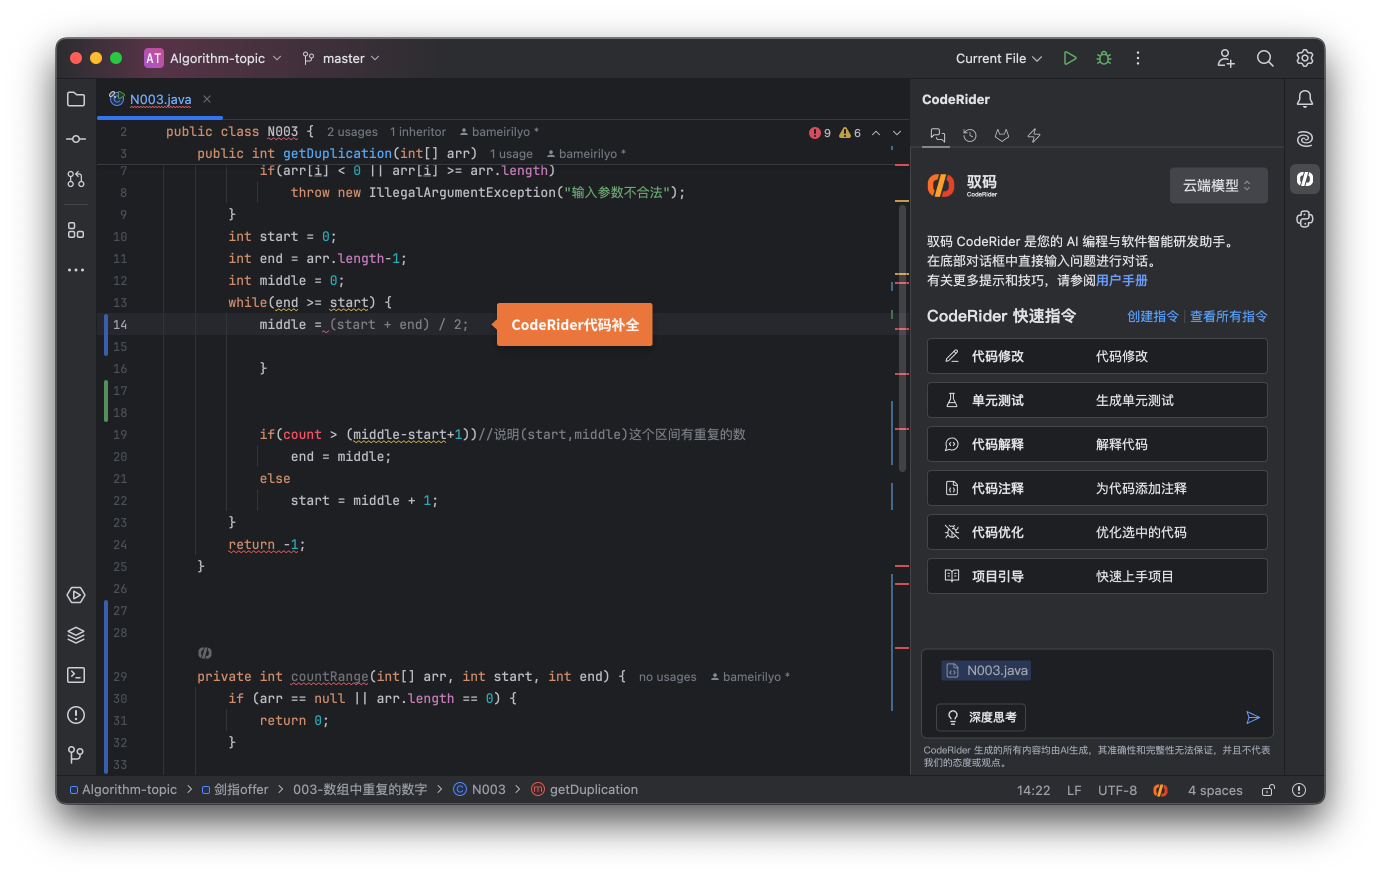Toggle the 深度思考 deep thinking option

(x=981, y=717)
